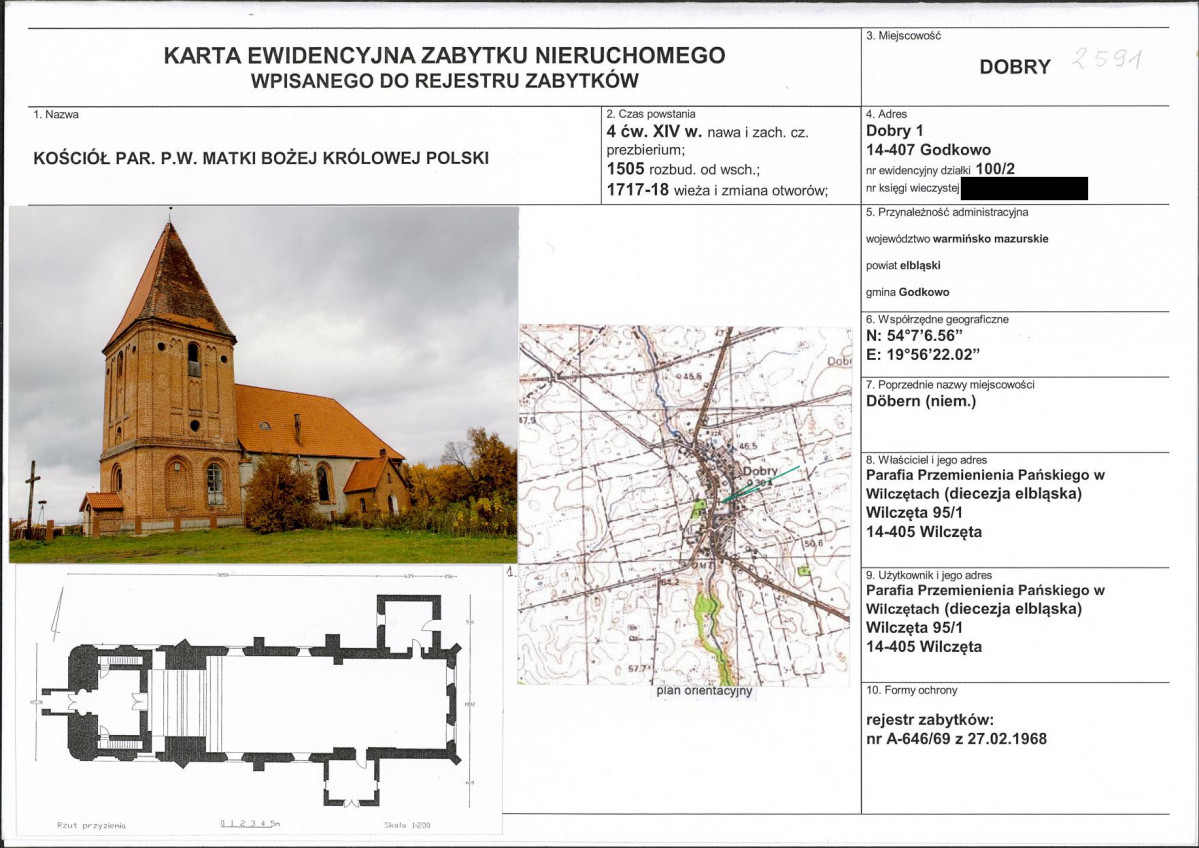Click the label '5. Przynależność administracyjna'

click(947, 213)
